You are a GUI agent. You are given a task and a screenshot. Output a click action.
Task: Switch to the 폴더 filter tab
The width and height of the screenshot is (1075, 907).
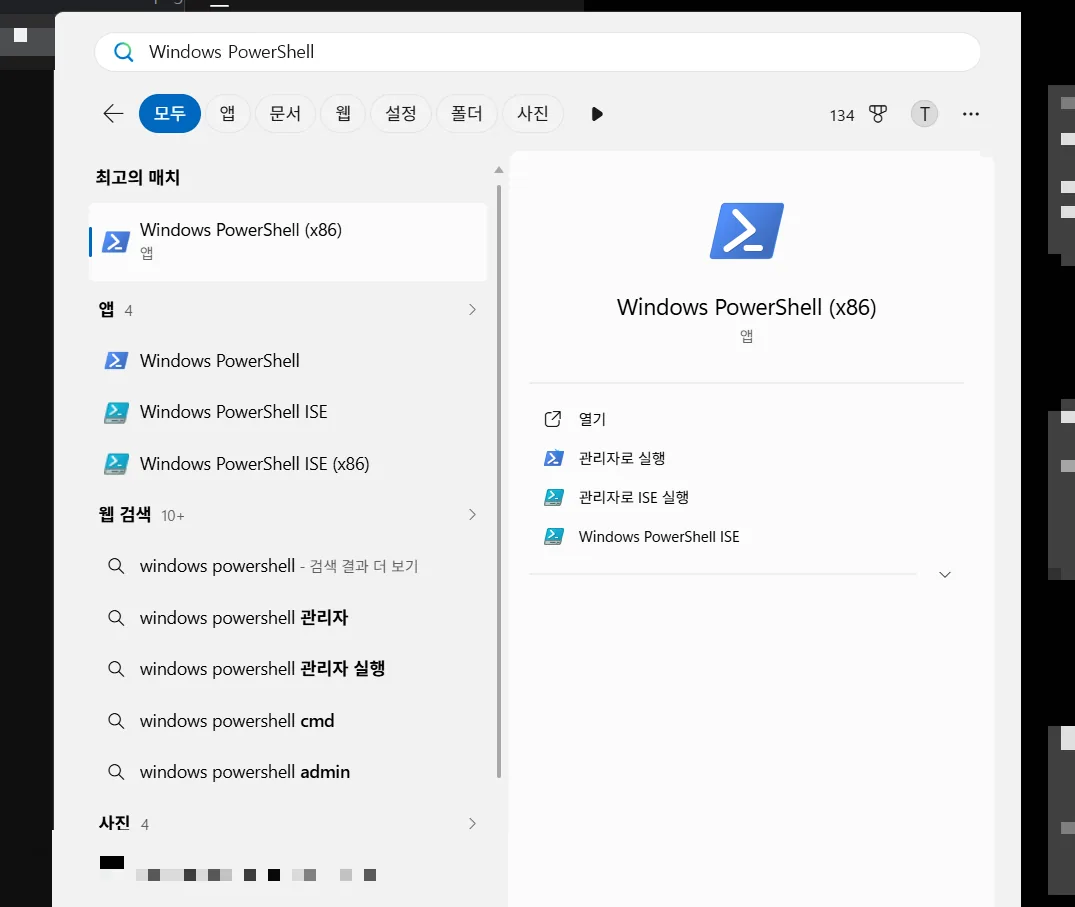pos(467,113)
